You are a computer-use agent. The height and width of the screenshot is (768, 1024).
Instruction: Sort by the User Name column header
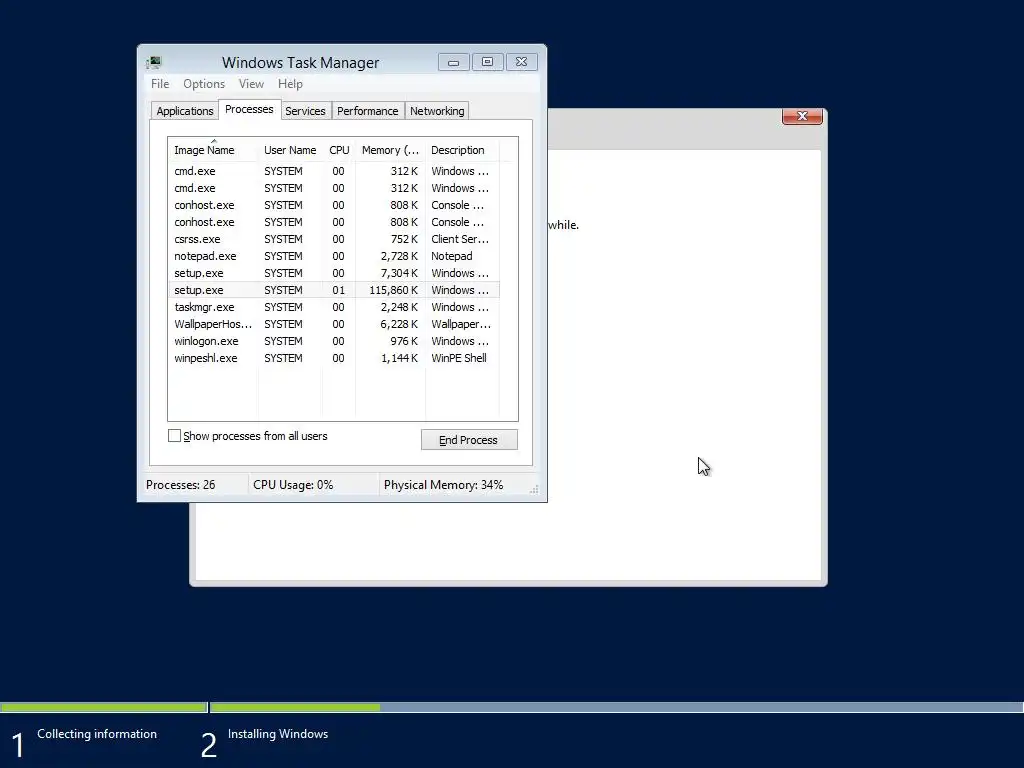(290, 150)
